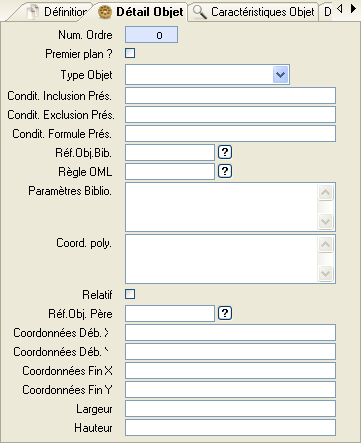Click into the Largeur input field
This screenshot has width=361, height=443.
click(x=230, y=409)
